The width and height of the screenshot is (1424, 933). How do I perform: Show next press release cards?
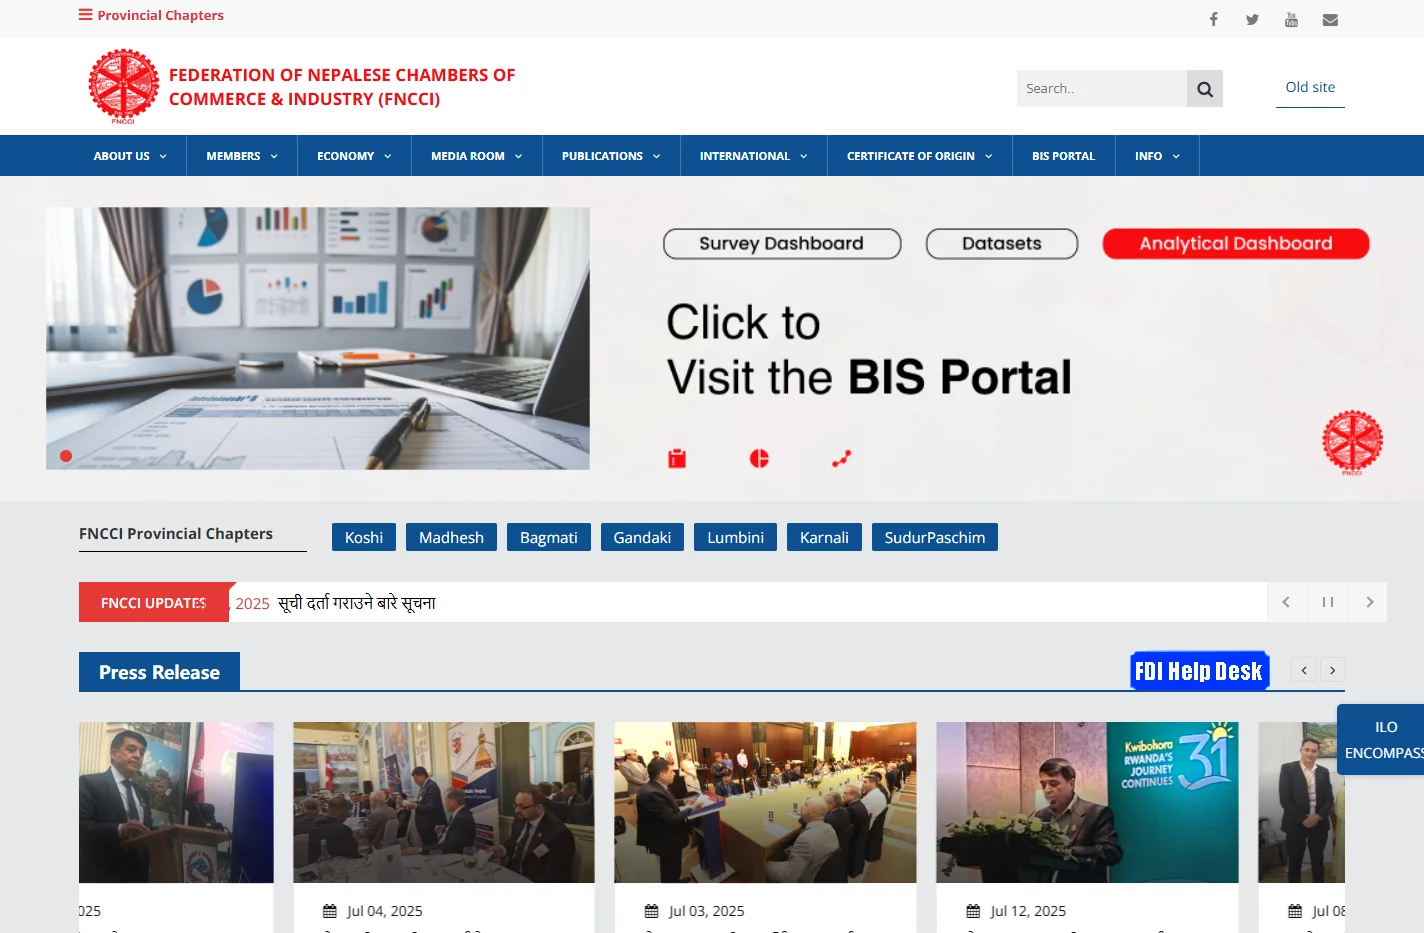pos(1332,670)
